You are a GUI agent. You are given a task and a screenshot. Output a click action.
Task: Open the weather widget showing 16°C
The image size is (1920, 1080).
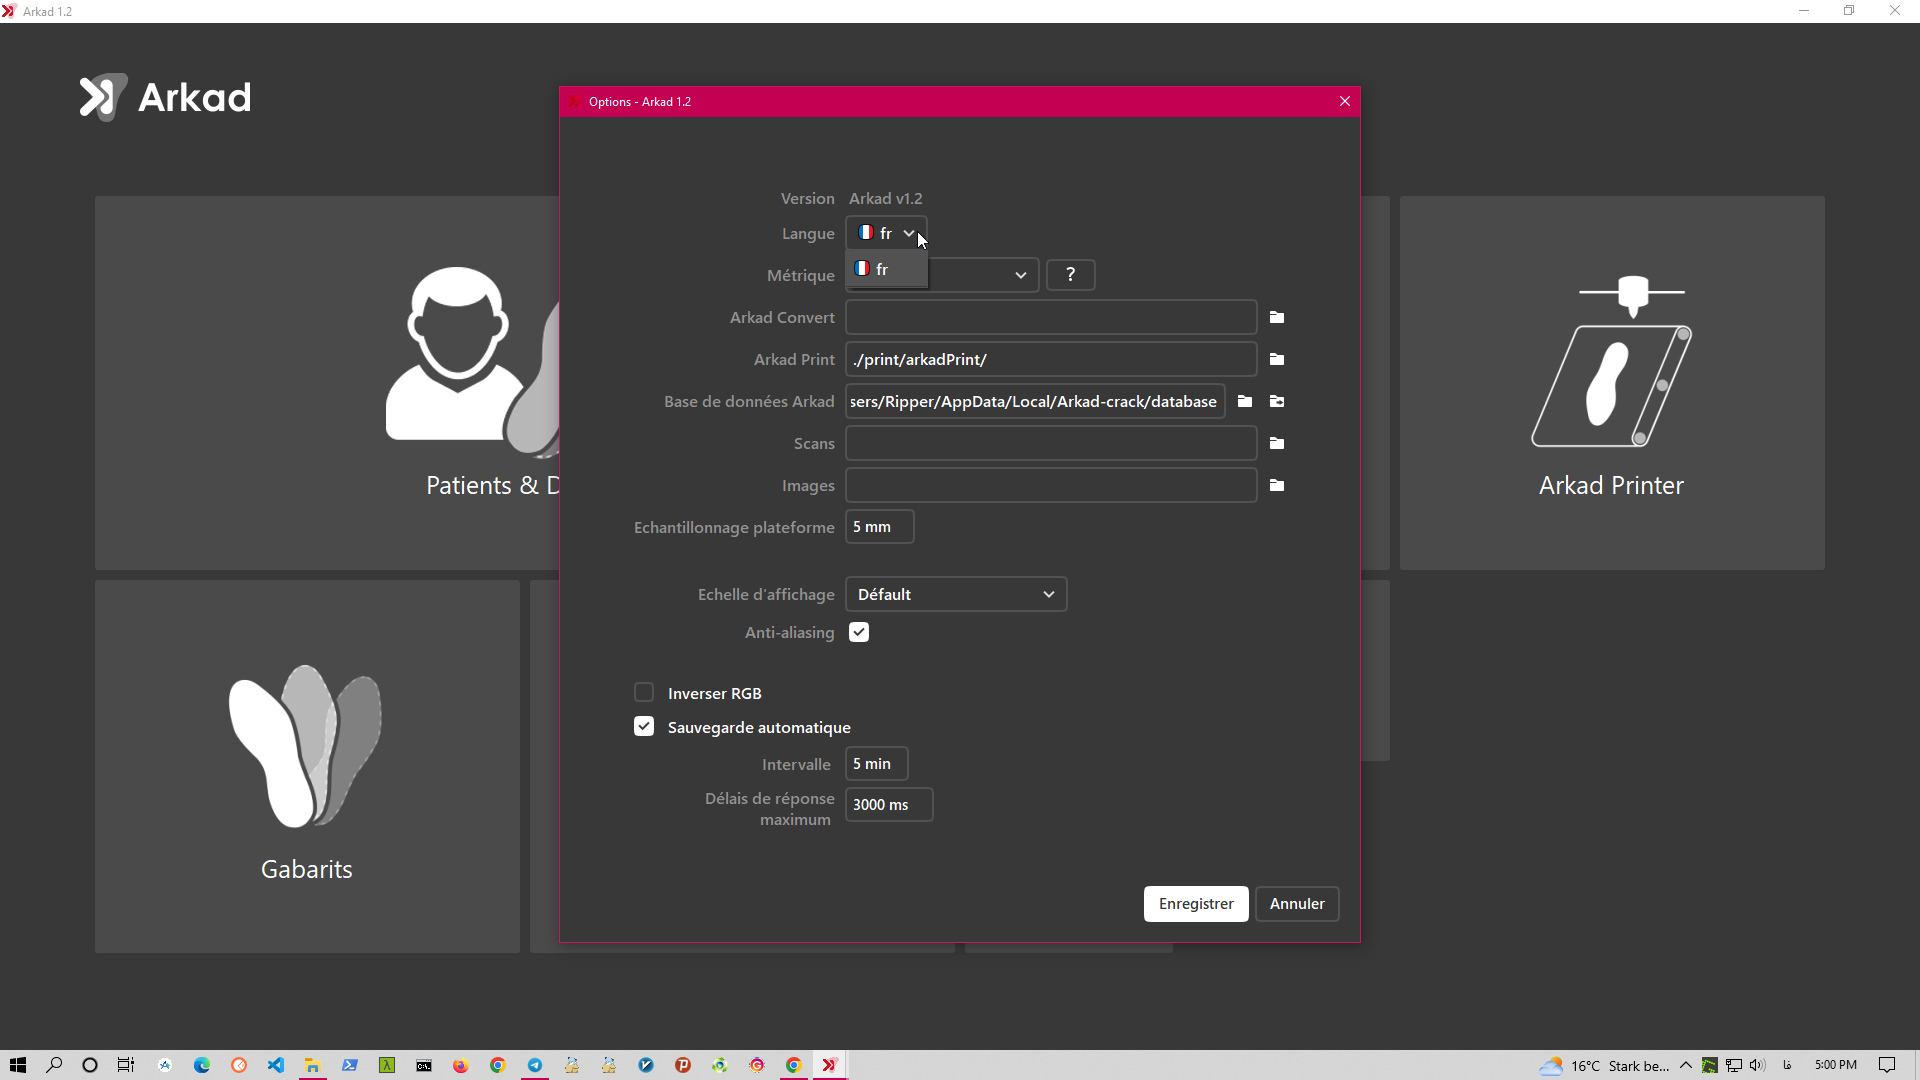coord(1605,1065)
